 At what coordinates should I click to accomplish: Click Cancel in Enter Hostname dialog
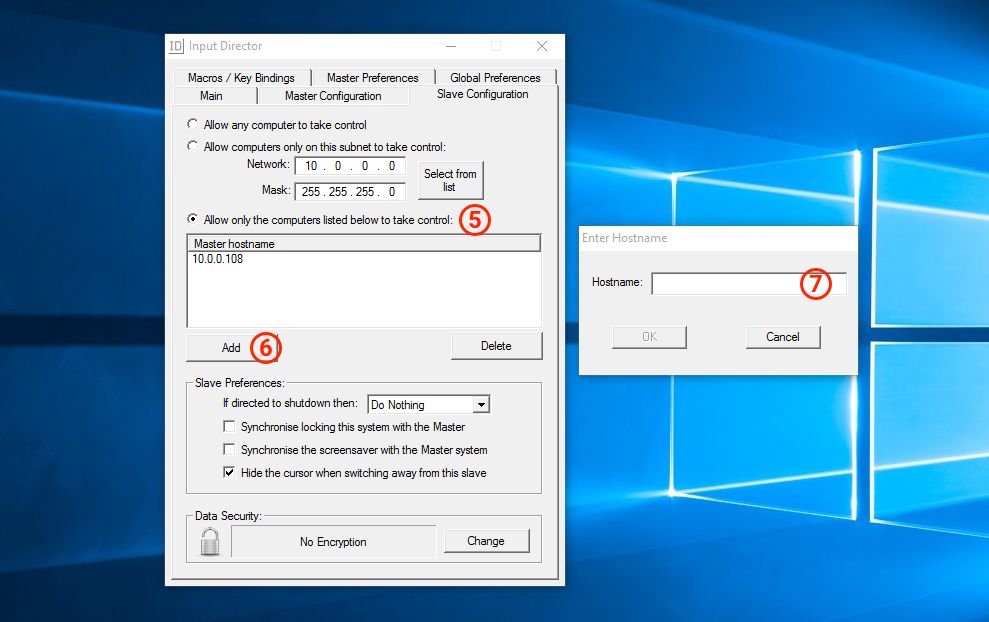783,337
